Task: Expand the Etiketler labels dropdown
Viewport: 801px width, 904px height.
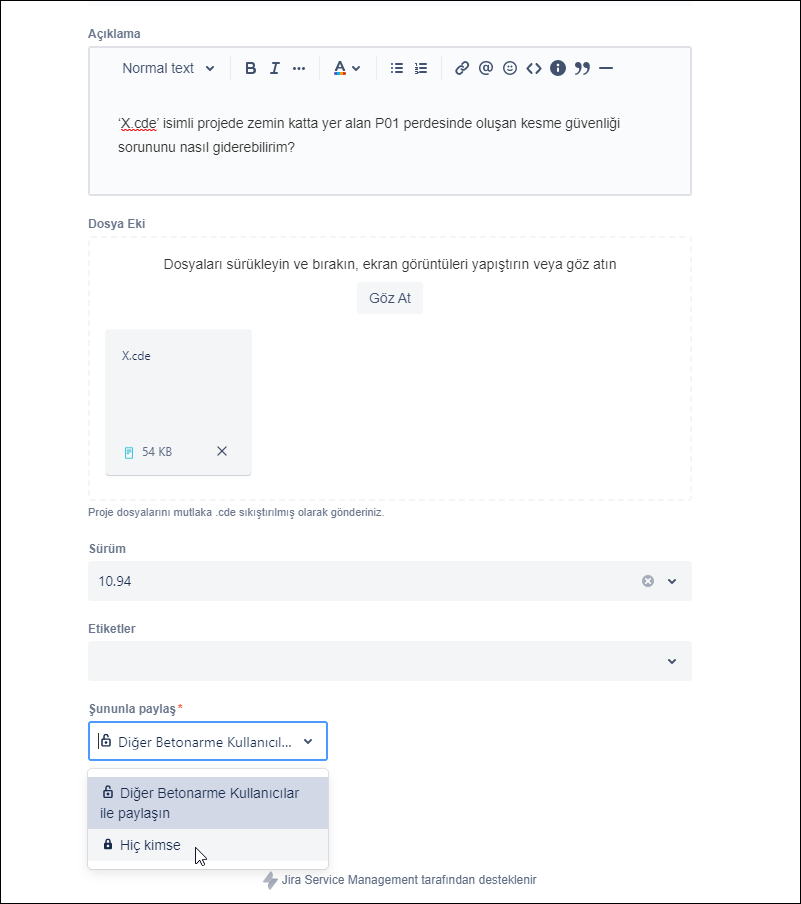Action: click(x=672, y=661)
